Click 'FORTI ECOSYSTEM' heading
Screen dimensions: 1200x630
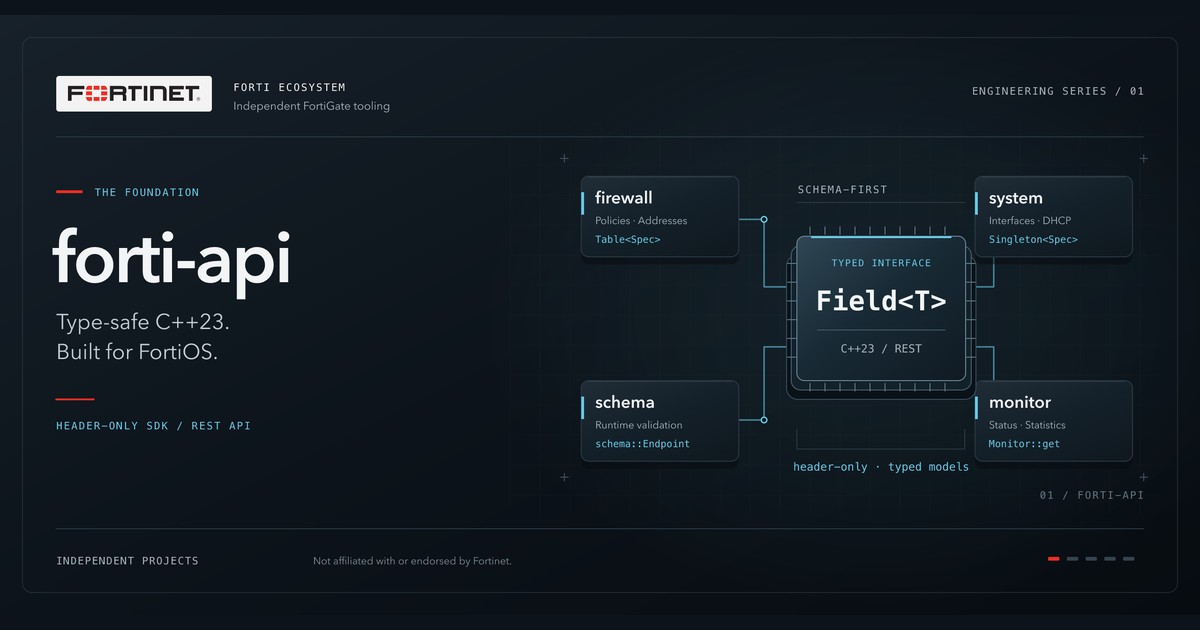[289, 88]
